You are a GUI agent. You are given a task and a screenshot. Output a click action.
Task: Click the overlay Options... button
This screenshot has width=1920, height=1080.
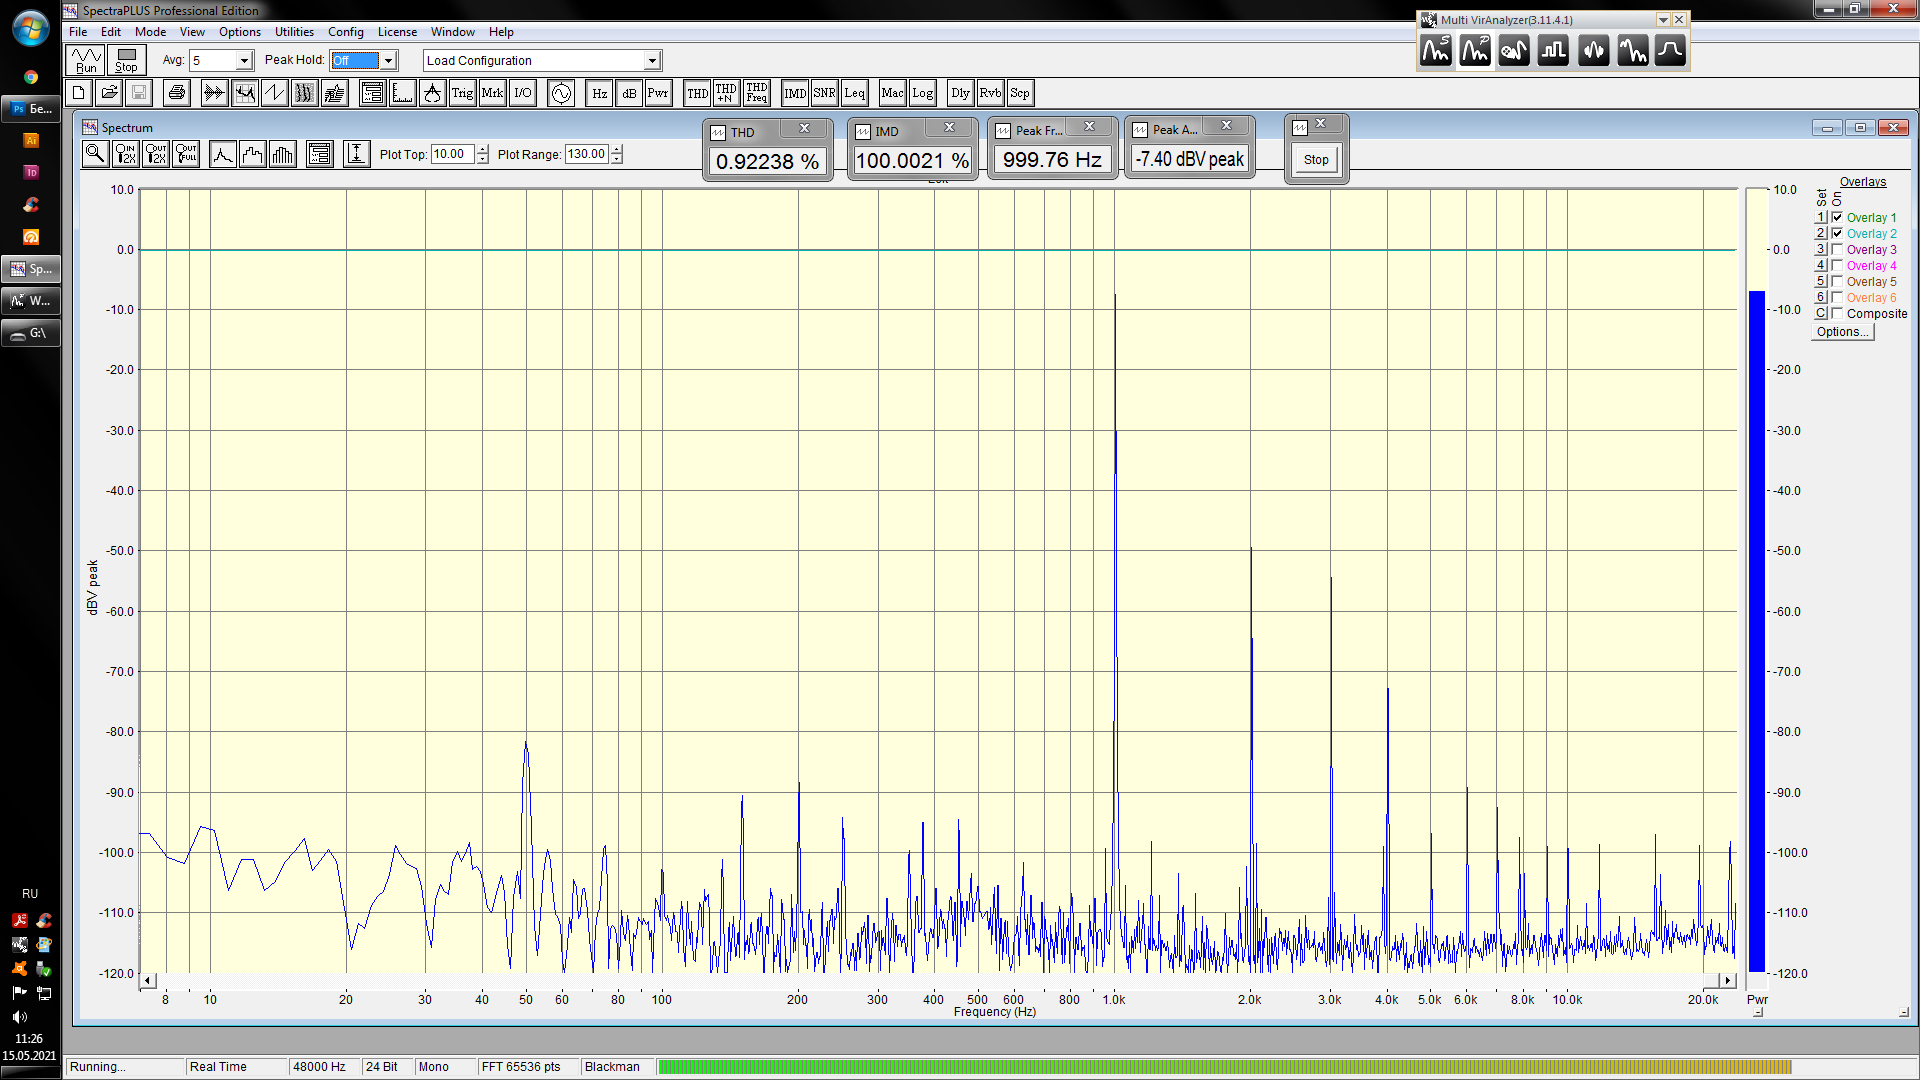point(1841,332)
